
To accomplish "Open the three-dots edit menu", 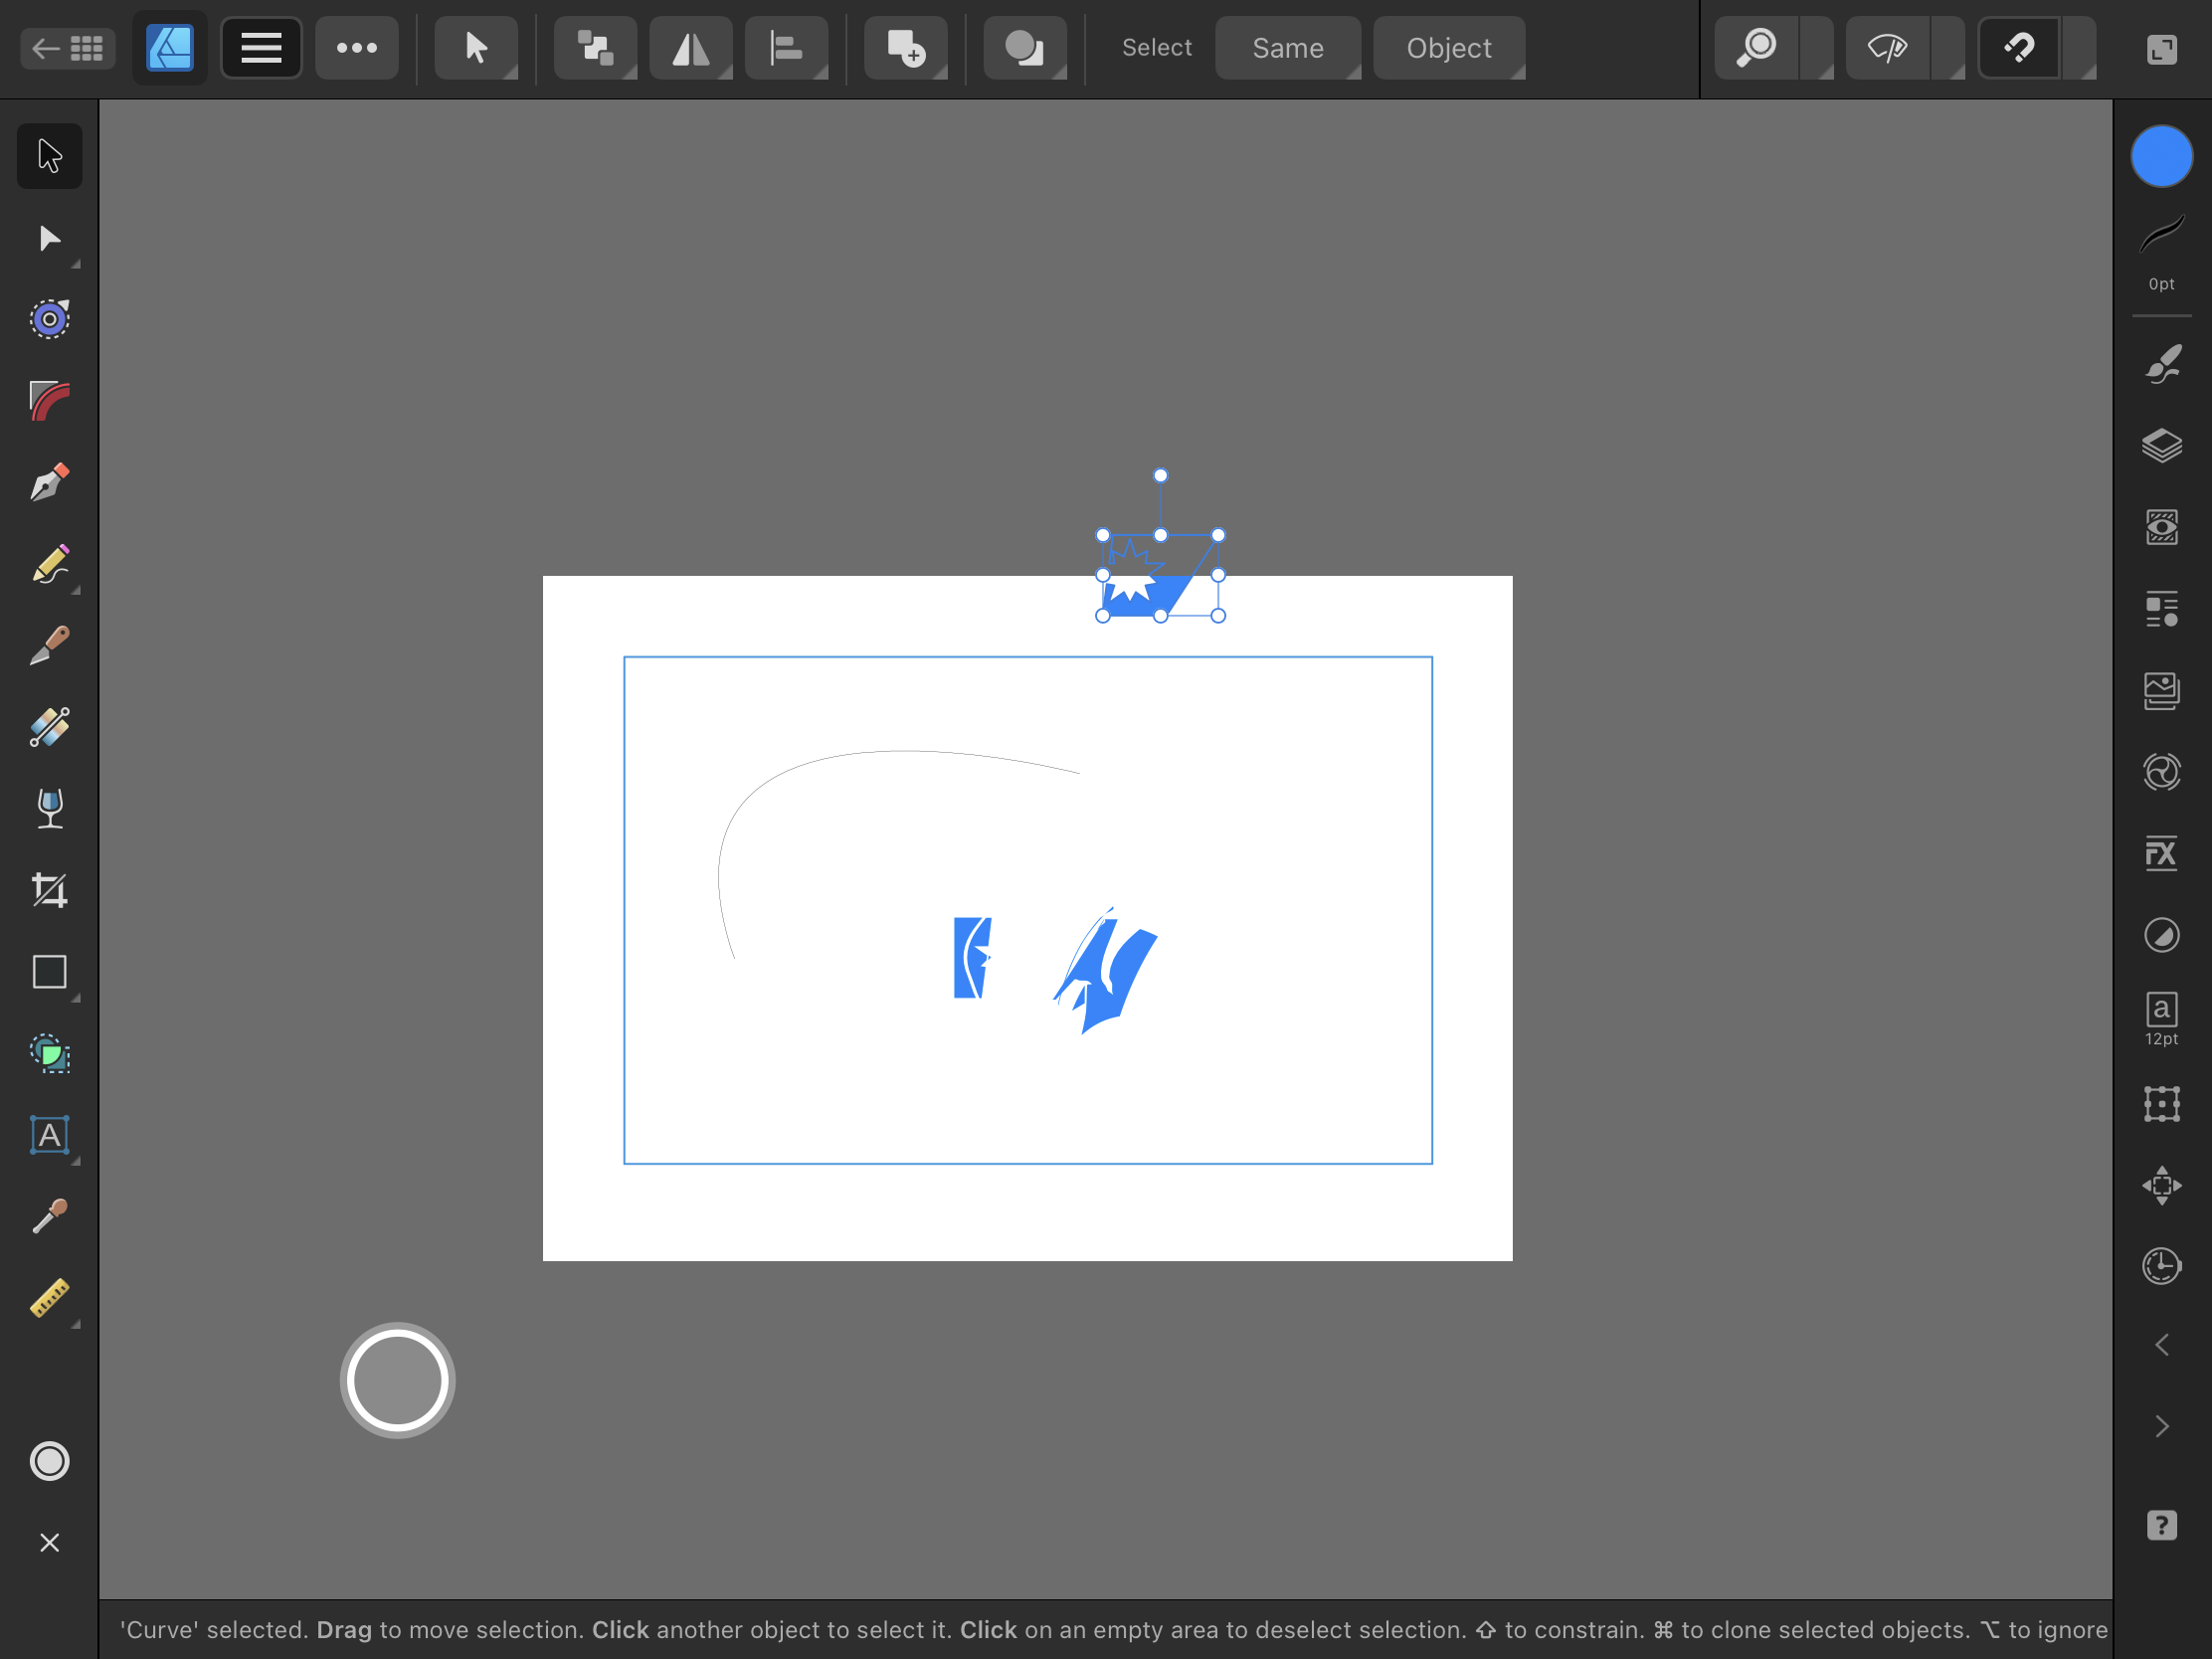I will pos(357,48).
